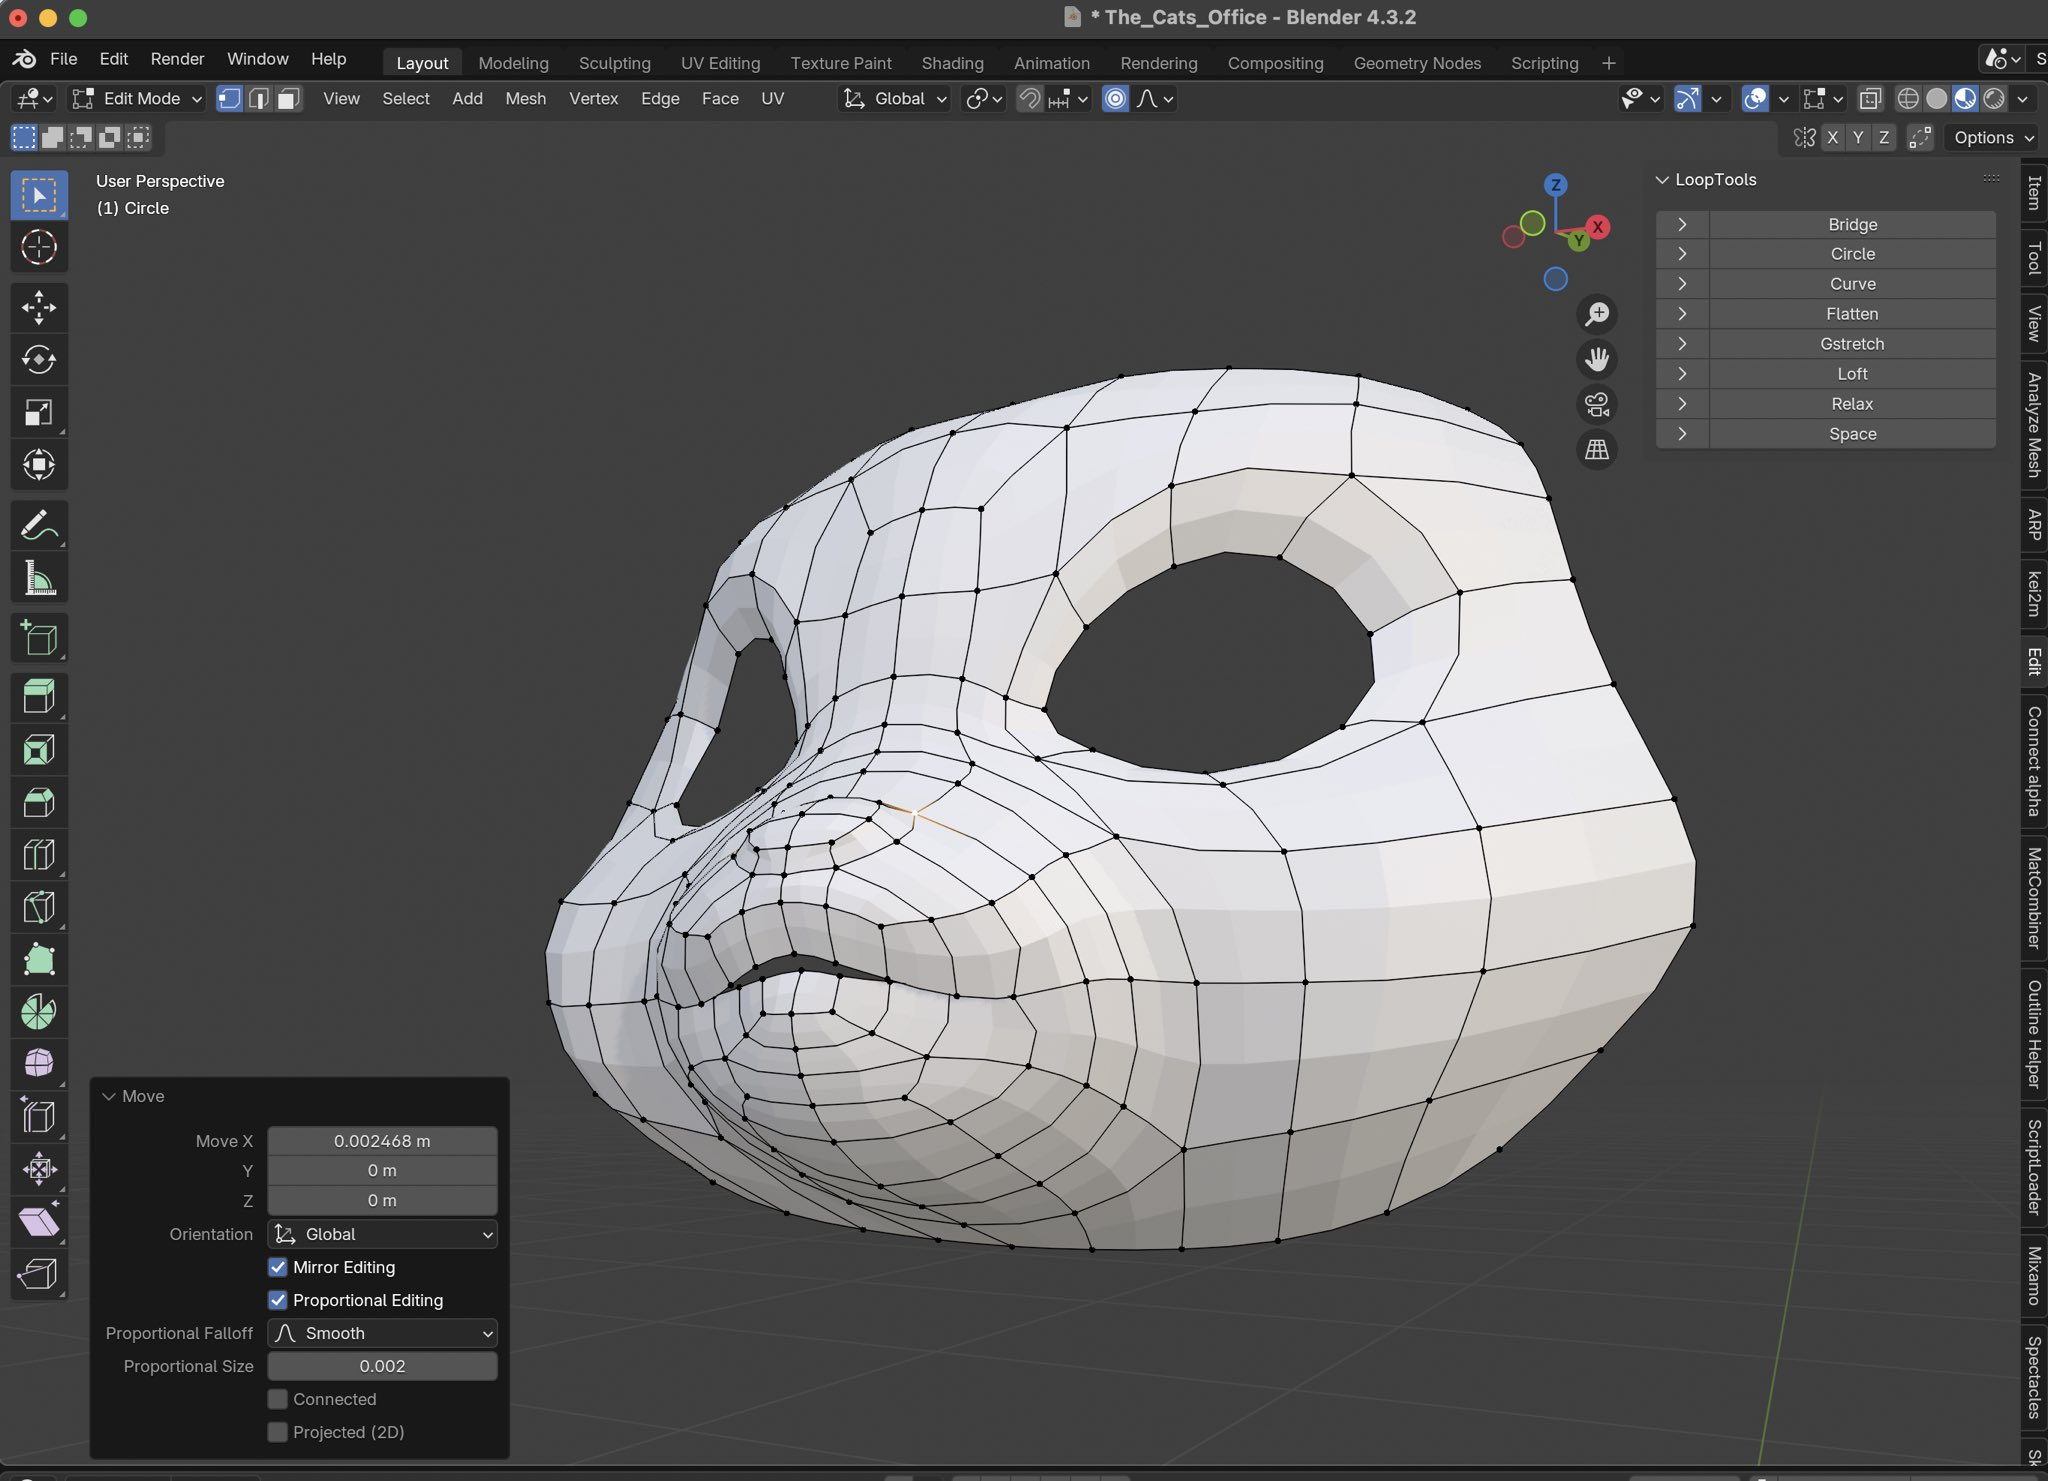This screenshot has width=2048, height=1481.
Task: Open Orientation Global dropdown in Move panel
Action: (382, 1234)
